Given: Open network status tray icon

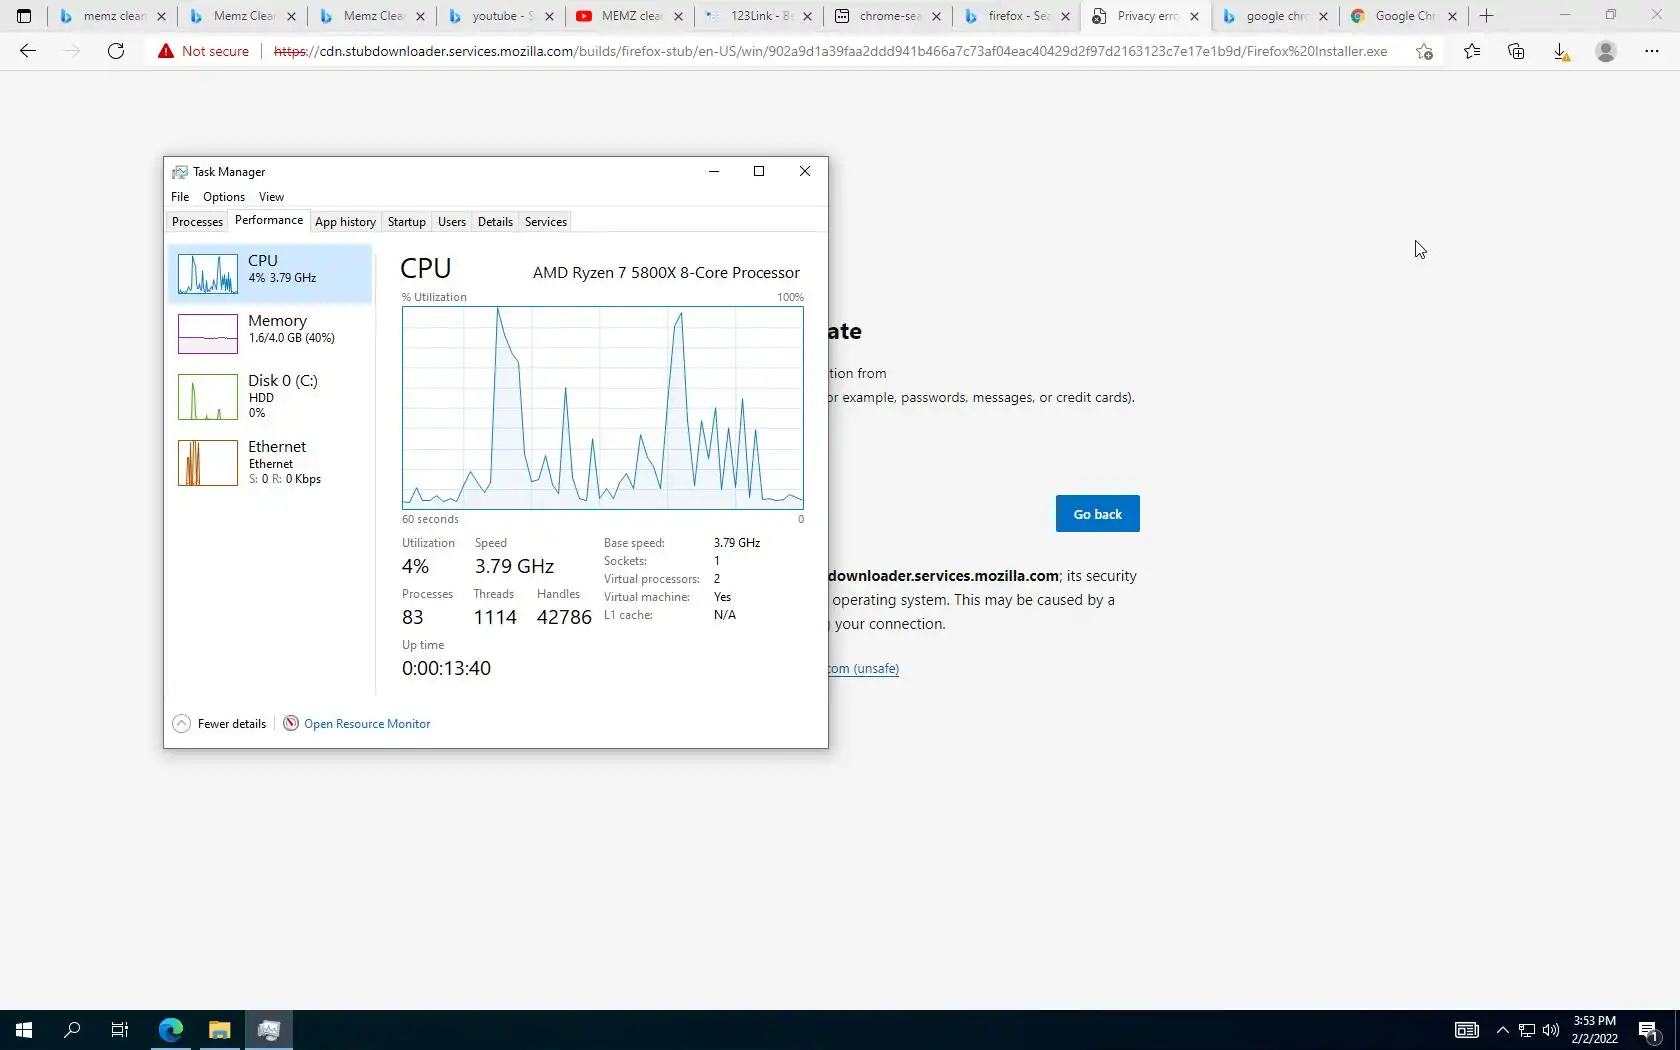Looking at the screenshot, I should (x=1527, y=1030).
